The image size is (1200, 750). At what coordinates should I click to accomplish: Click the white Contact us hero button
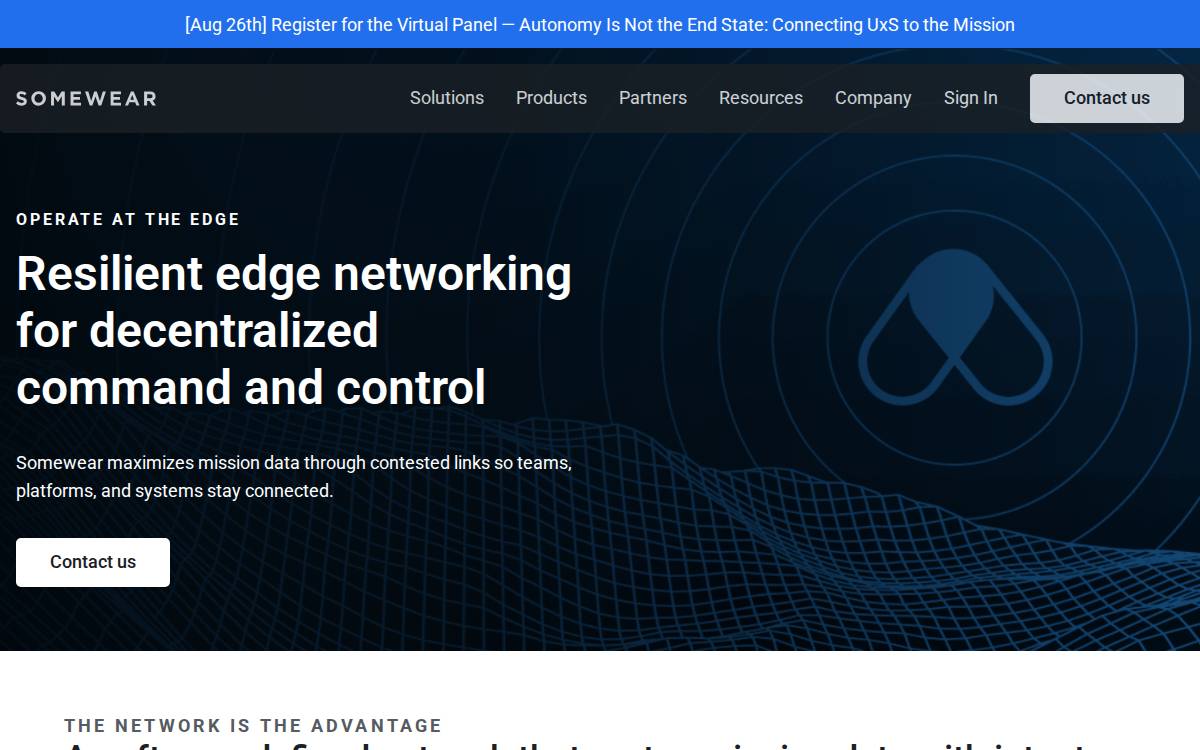click(93, 562)
